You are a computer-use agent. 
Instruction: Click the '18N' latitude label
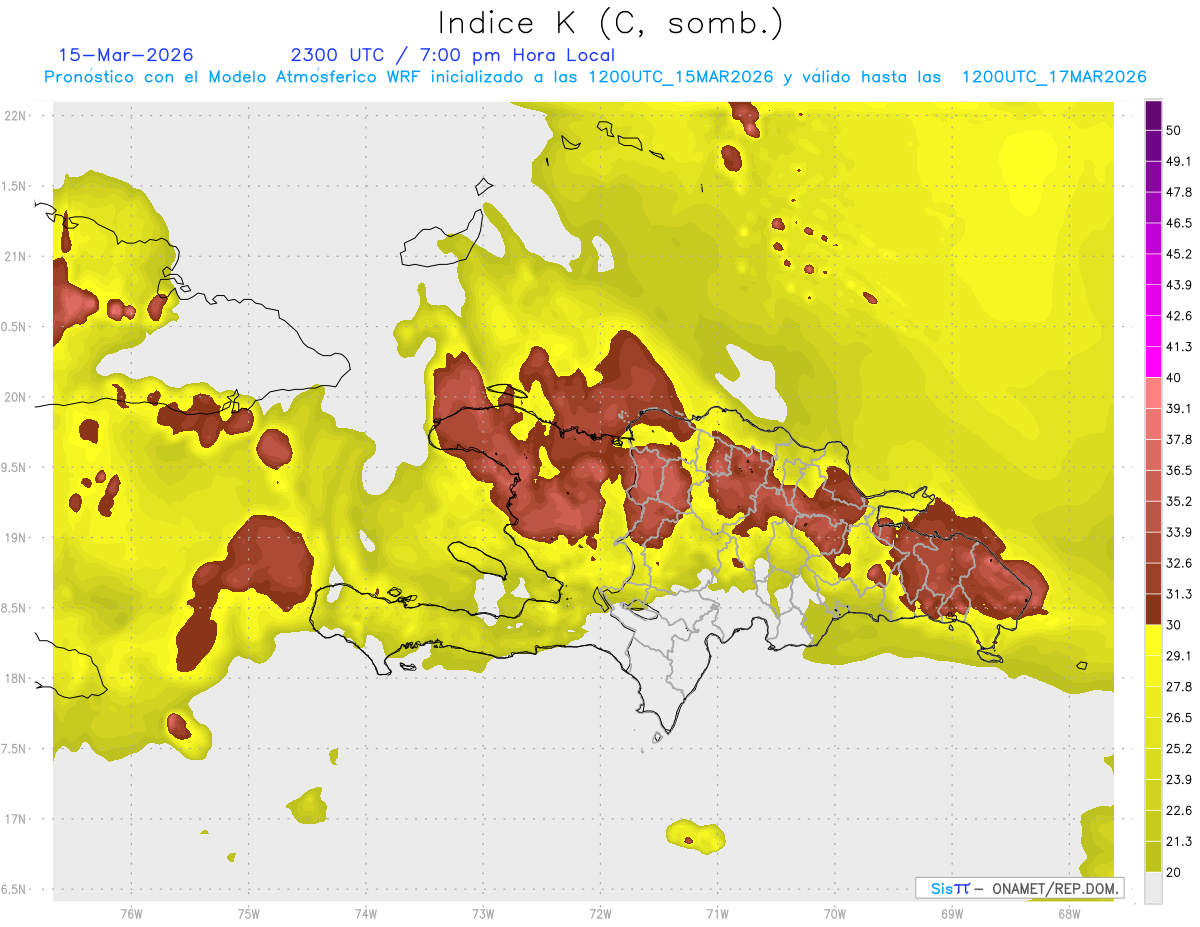pyautogui.click(x=16, y=678)
